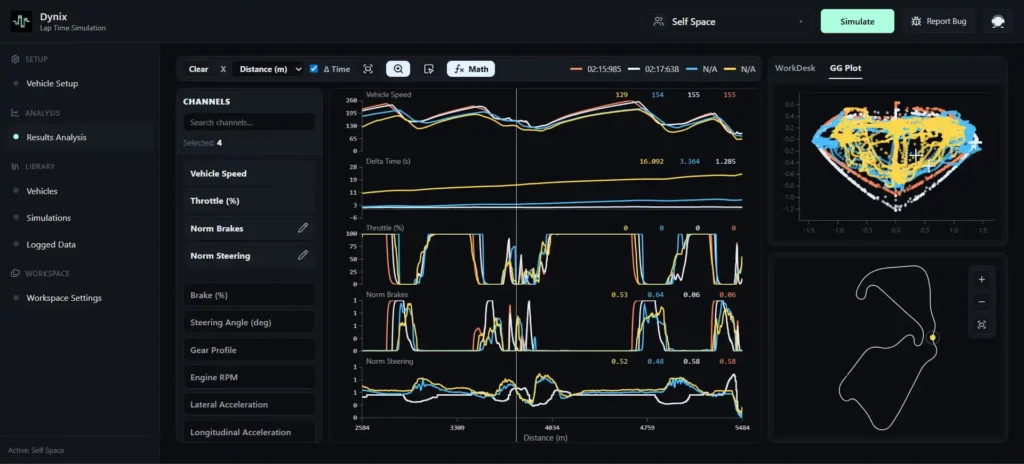This screenshot has height=464, width=1024.
Task: Click the Throttle (%) chart title
Action: point(385,227)
